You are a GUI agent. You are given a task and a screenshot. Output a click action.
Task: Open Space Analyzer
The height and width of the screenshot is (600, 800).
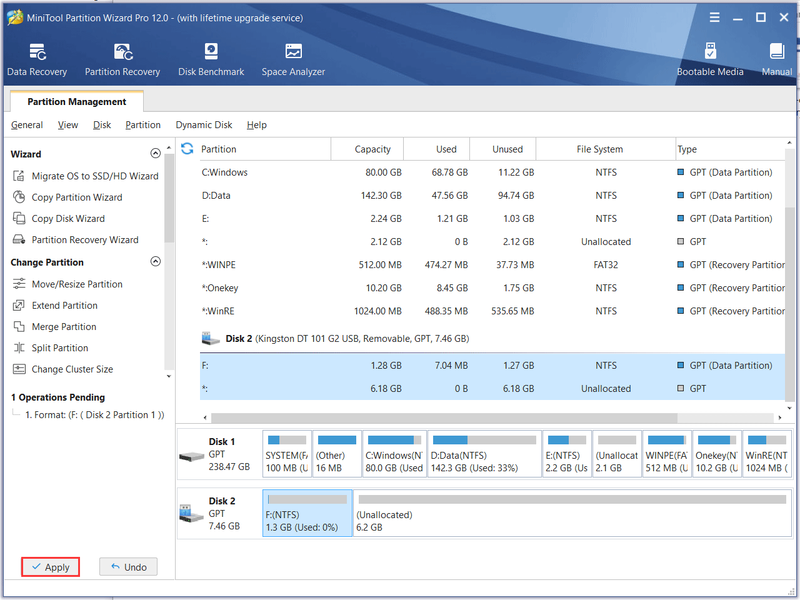293,60
